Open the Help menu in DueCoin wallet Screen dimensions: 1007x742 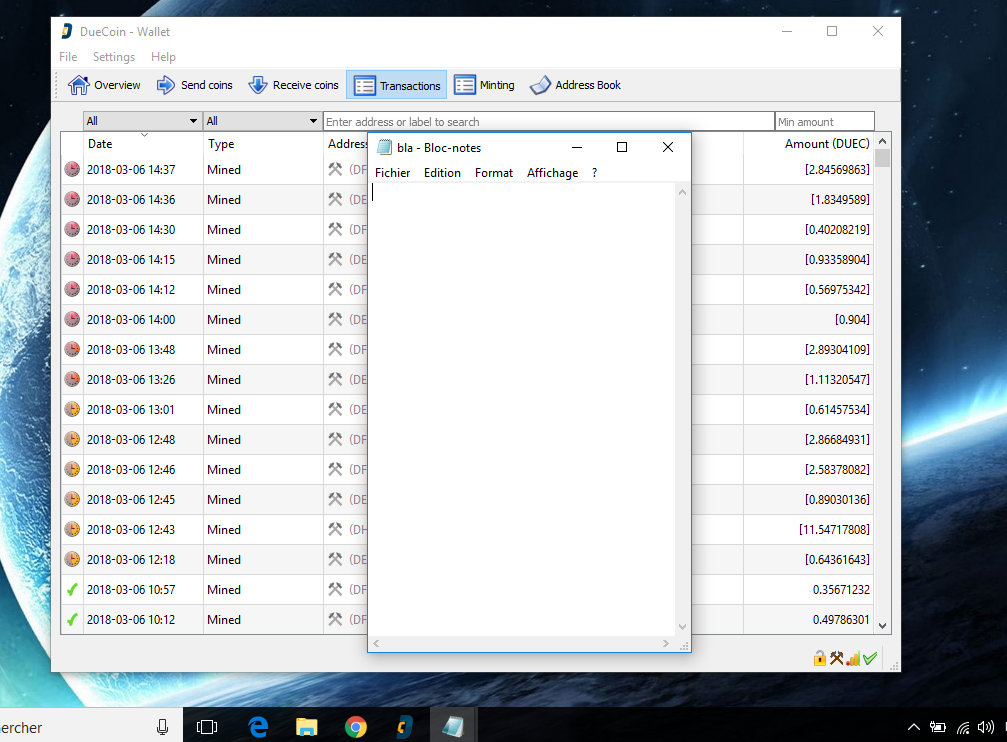click(163, 57)
